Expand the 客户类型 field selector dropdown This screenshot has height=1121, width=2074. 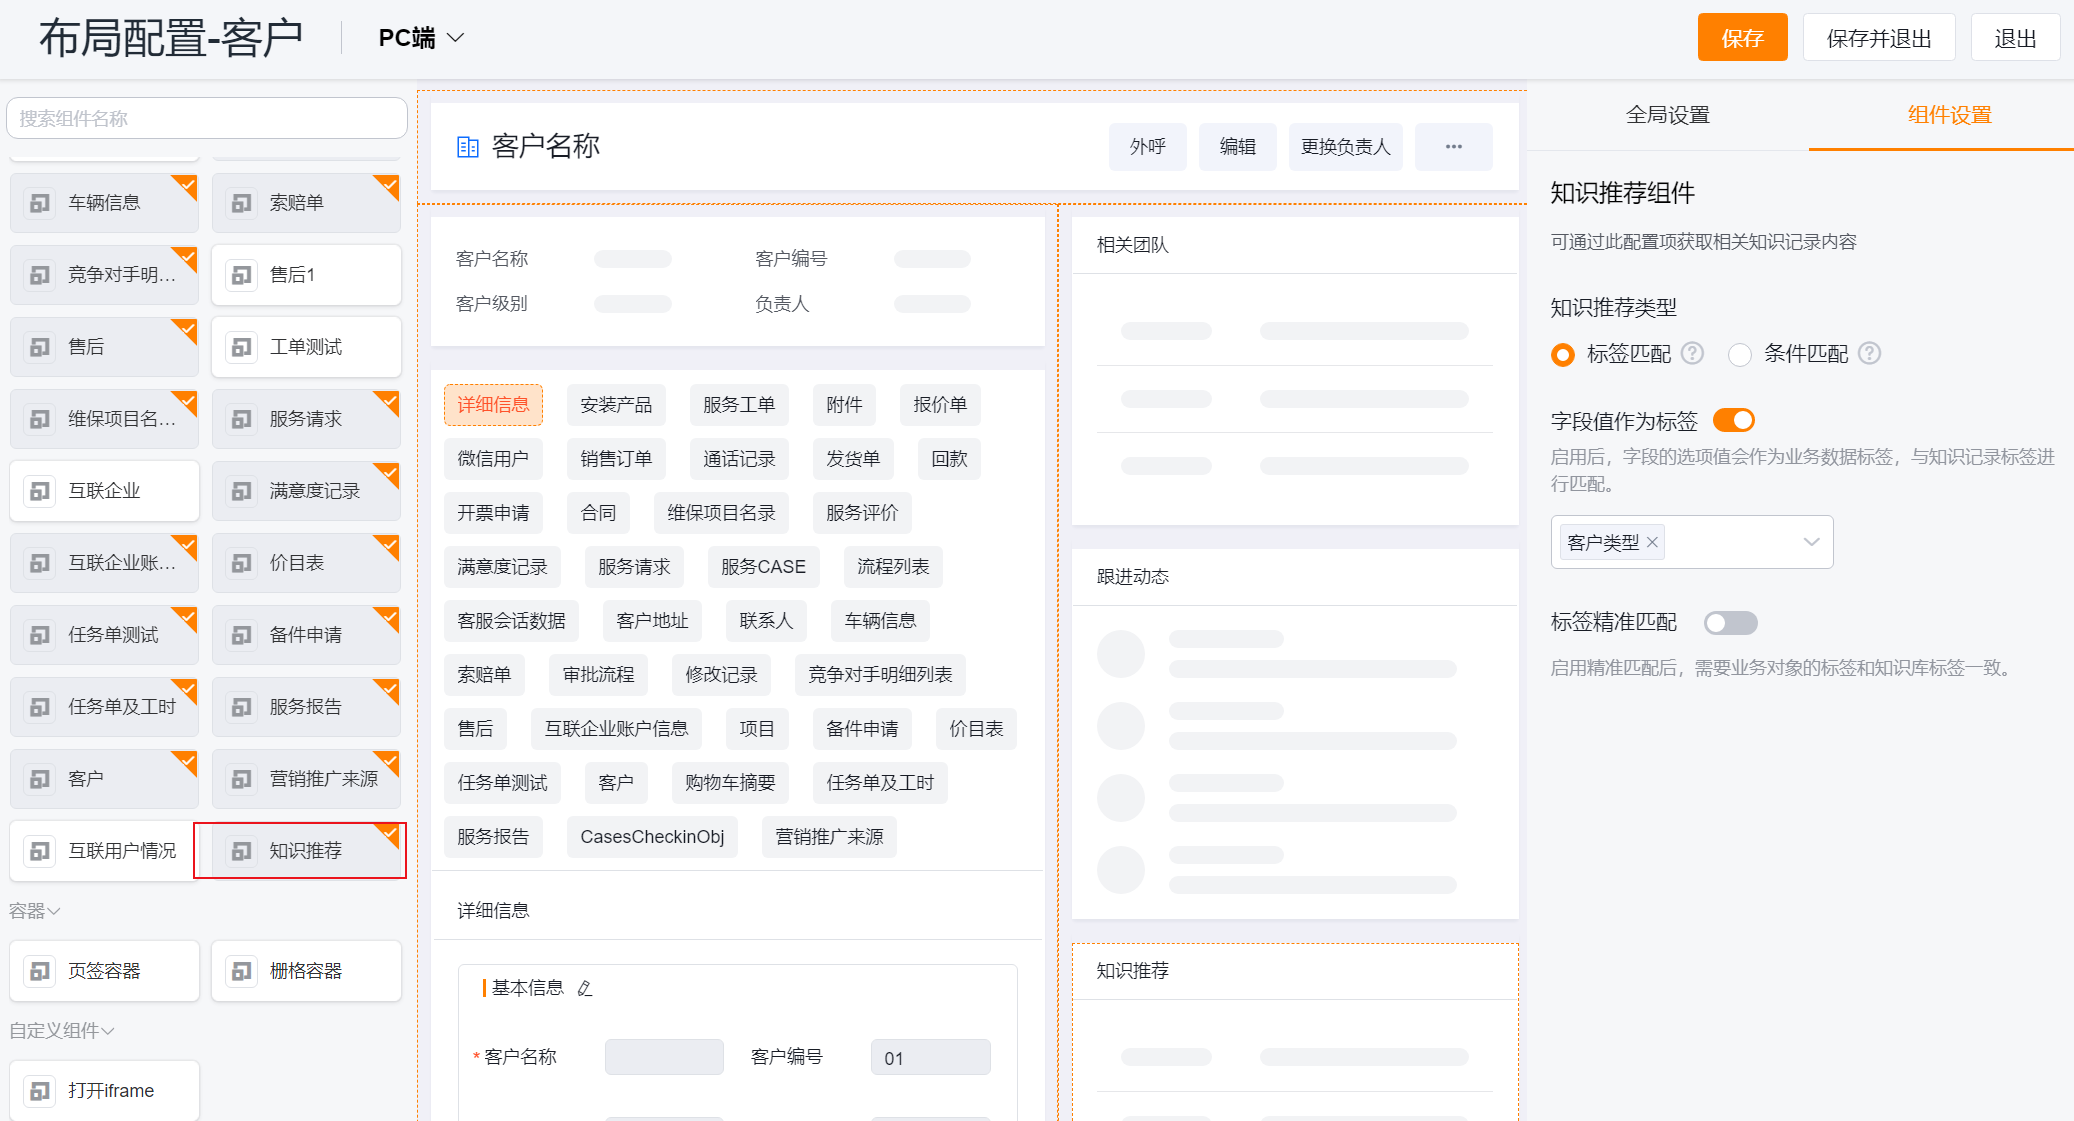pos(1810,542)
